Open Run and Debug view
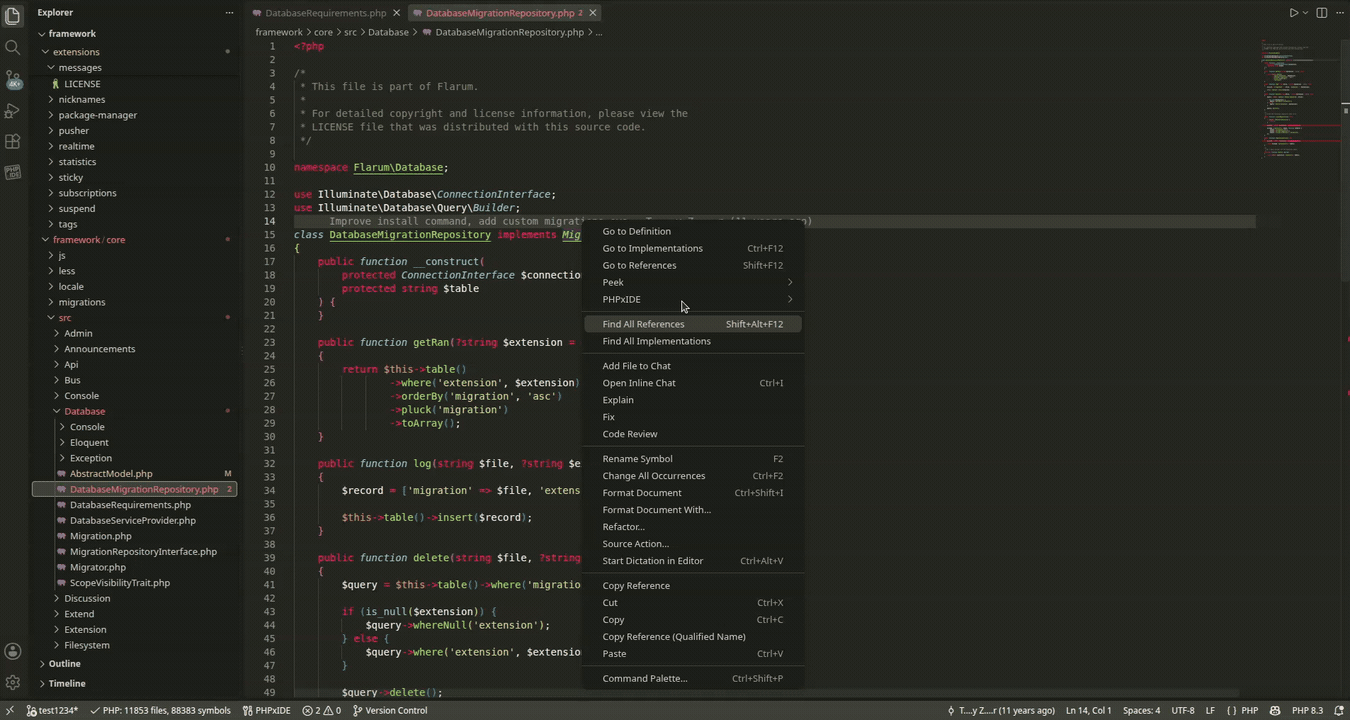 click(13, 110)
